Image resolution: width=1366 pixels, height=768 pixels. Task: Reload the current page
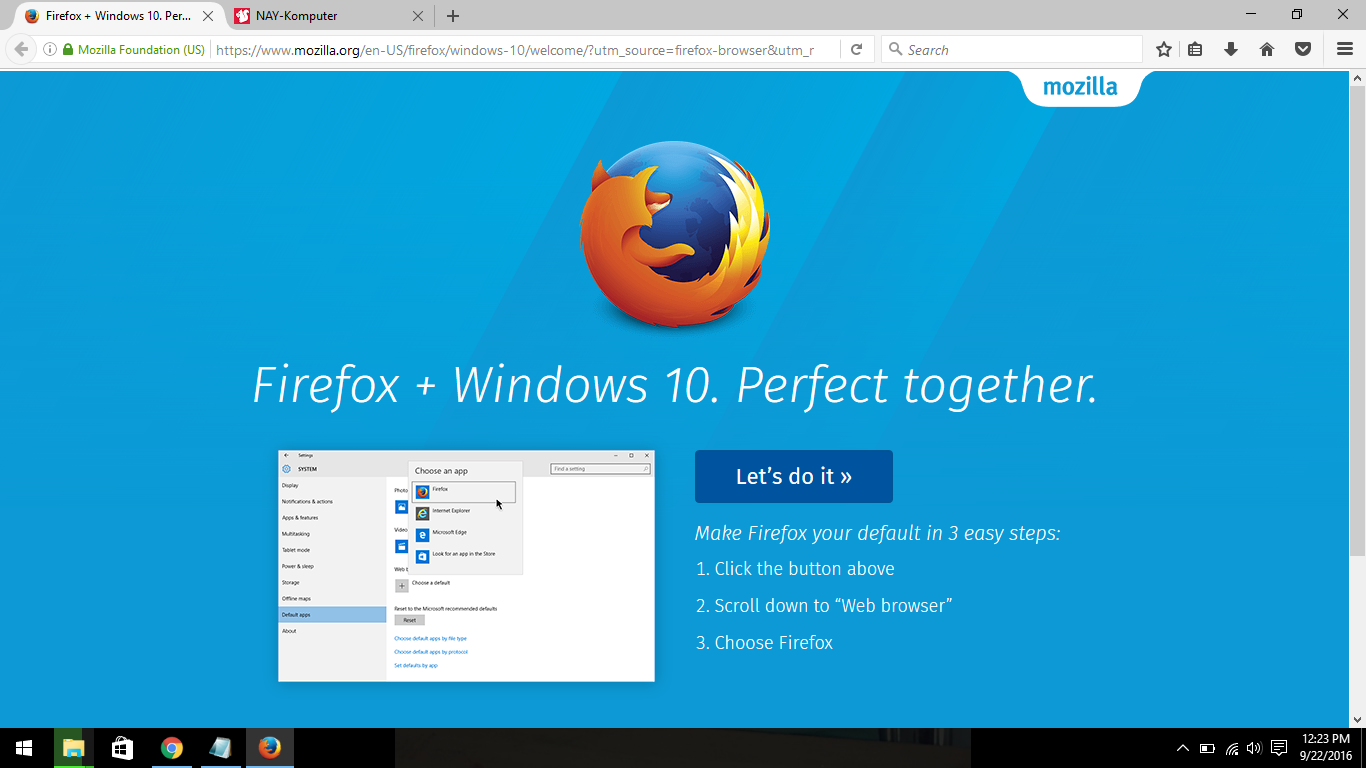[x=857, y=48]
